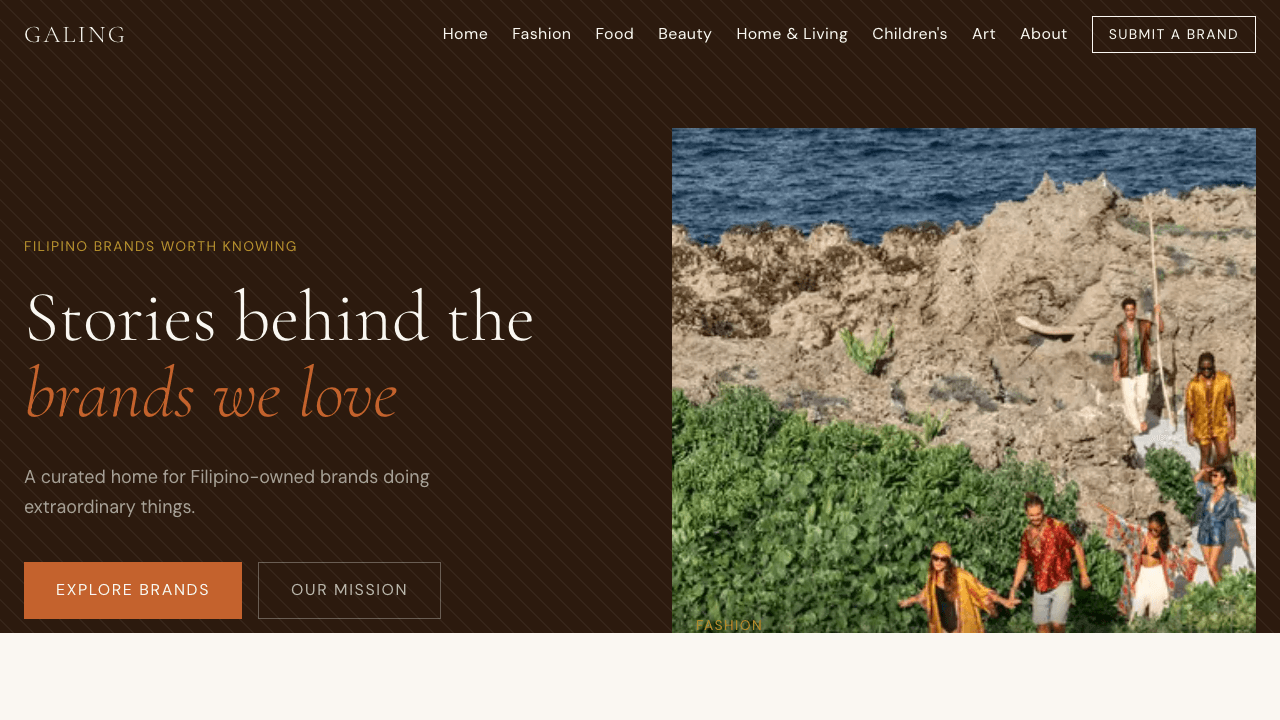Click the Submit a Brand button
The height and width of the screenshot is (720, 1280).
[x=1174, y=34]
